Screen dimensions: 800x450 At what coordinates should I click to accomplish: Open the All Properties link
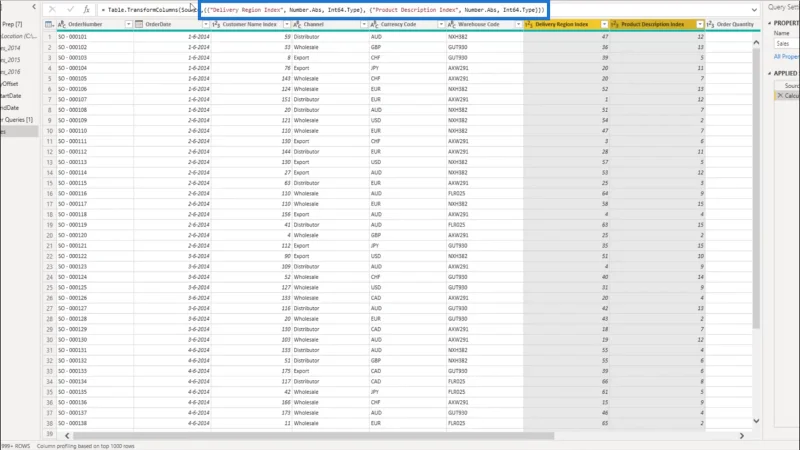coord(786,57)
